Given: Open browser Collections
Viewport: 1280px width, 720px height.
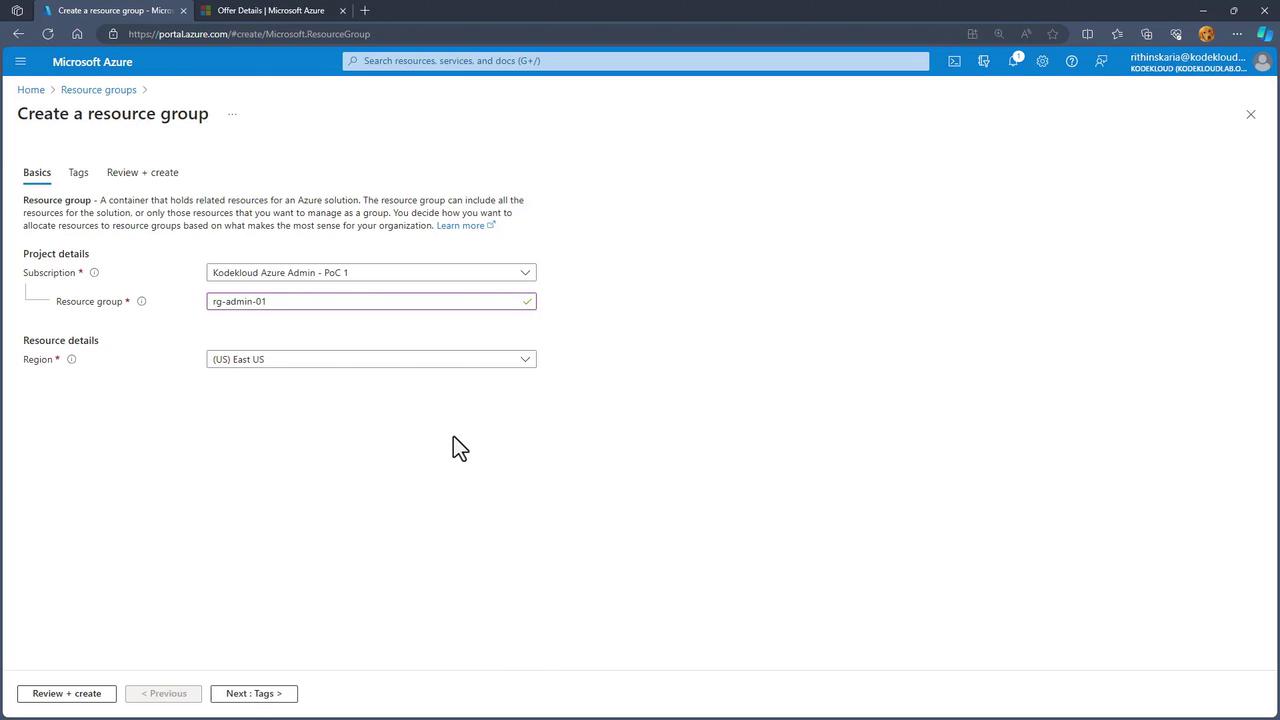Looking at the screenshot, I should pyautogui.click(x=1147, y=34).
